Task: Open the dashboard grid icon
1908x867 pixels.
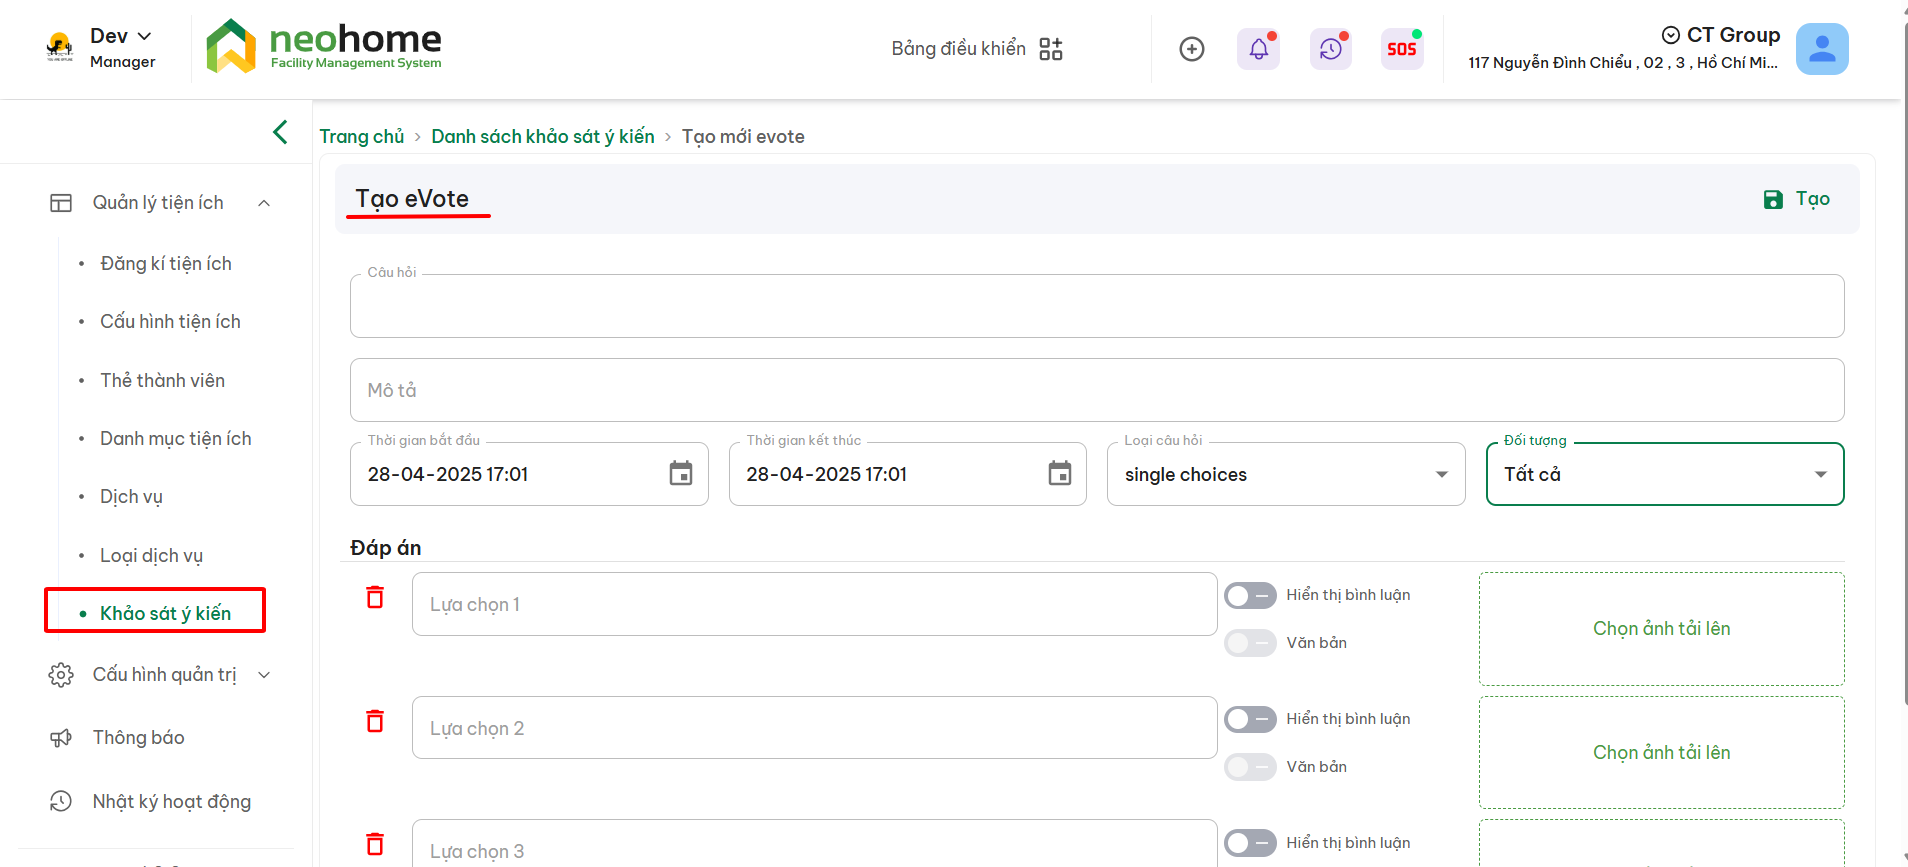Action: pyautogui.click(x=1050, y=49)
